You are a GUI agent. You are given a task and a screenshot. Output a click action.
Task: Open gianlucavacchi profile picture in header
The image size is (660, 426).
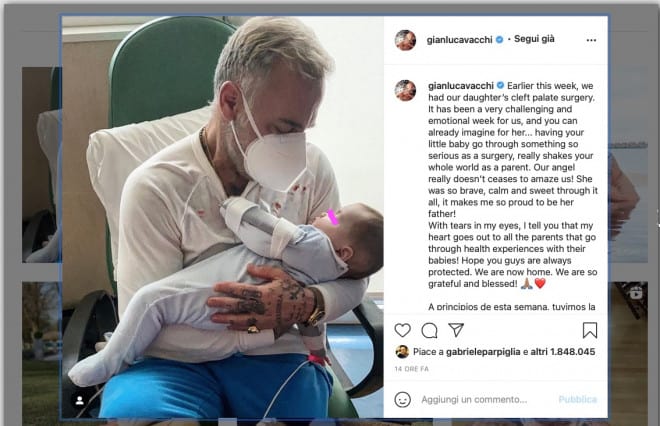point(405,40)
